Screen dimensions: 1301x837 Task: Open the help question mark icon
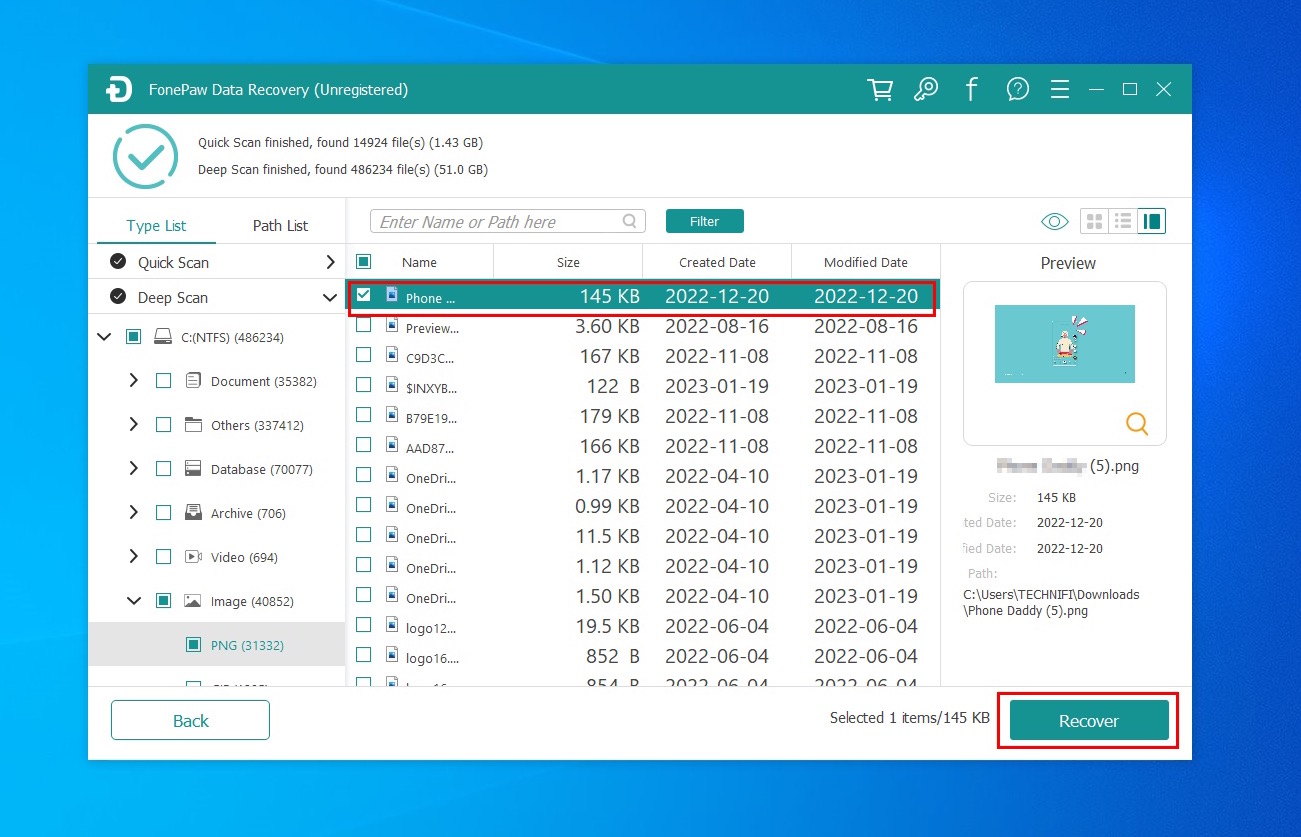click(x=1018, y=90)
